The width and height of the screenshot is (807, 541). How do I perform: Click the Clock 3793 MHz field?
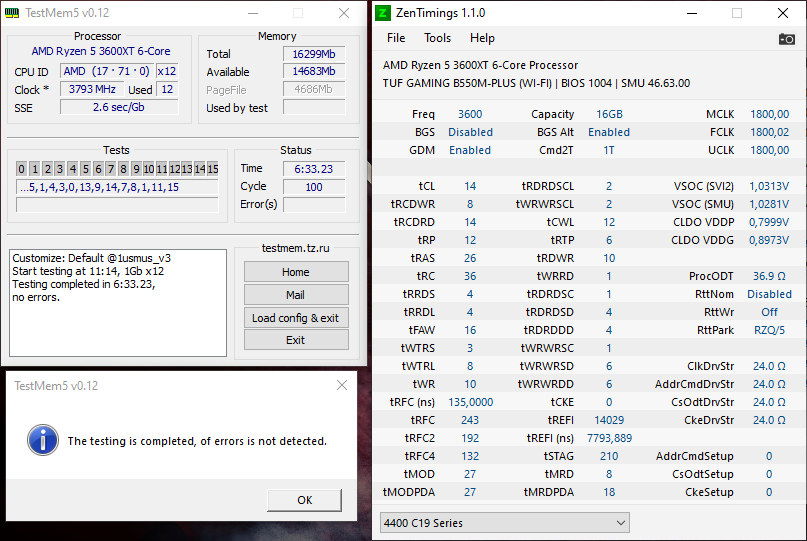pyautogui.click(x=92, y=89)
